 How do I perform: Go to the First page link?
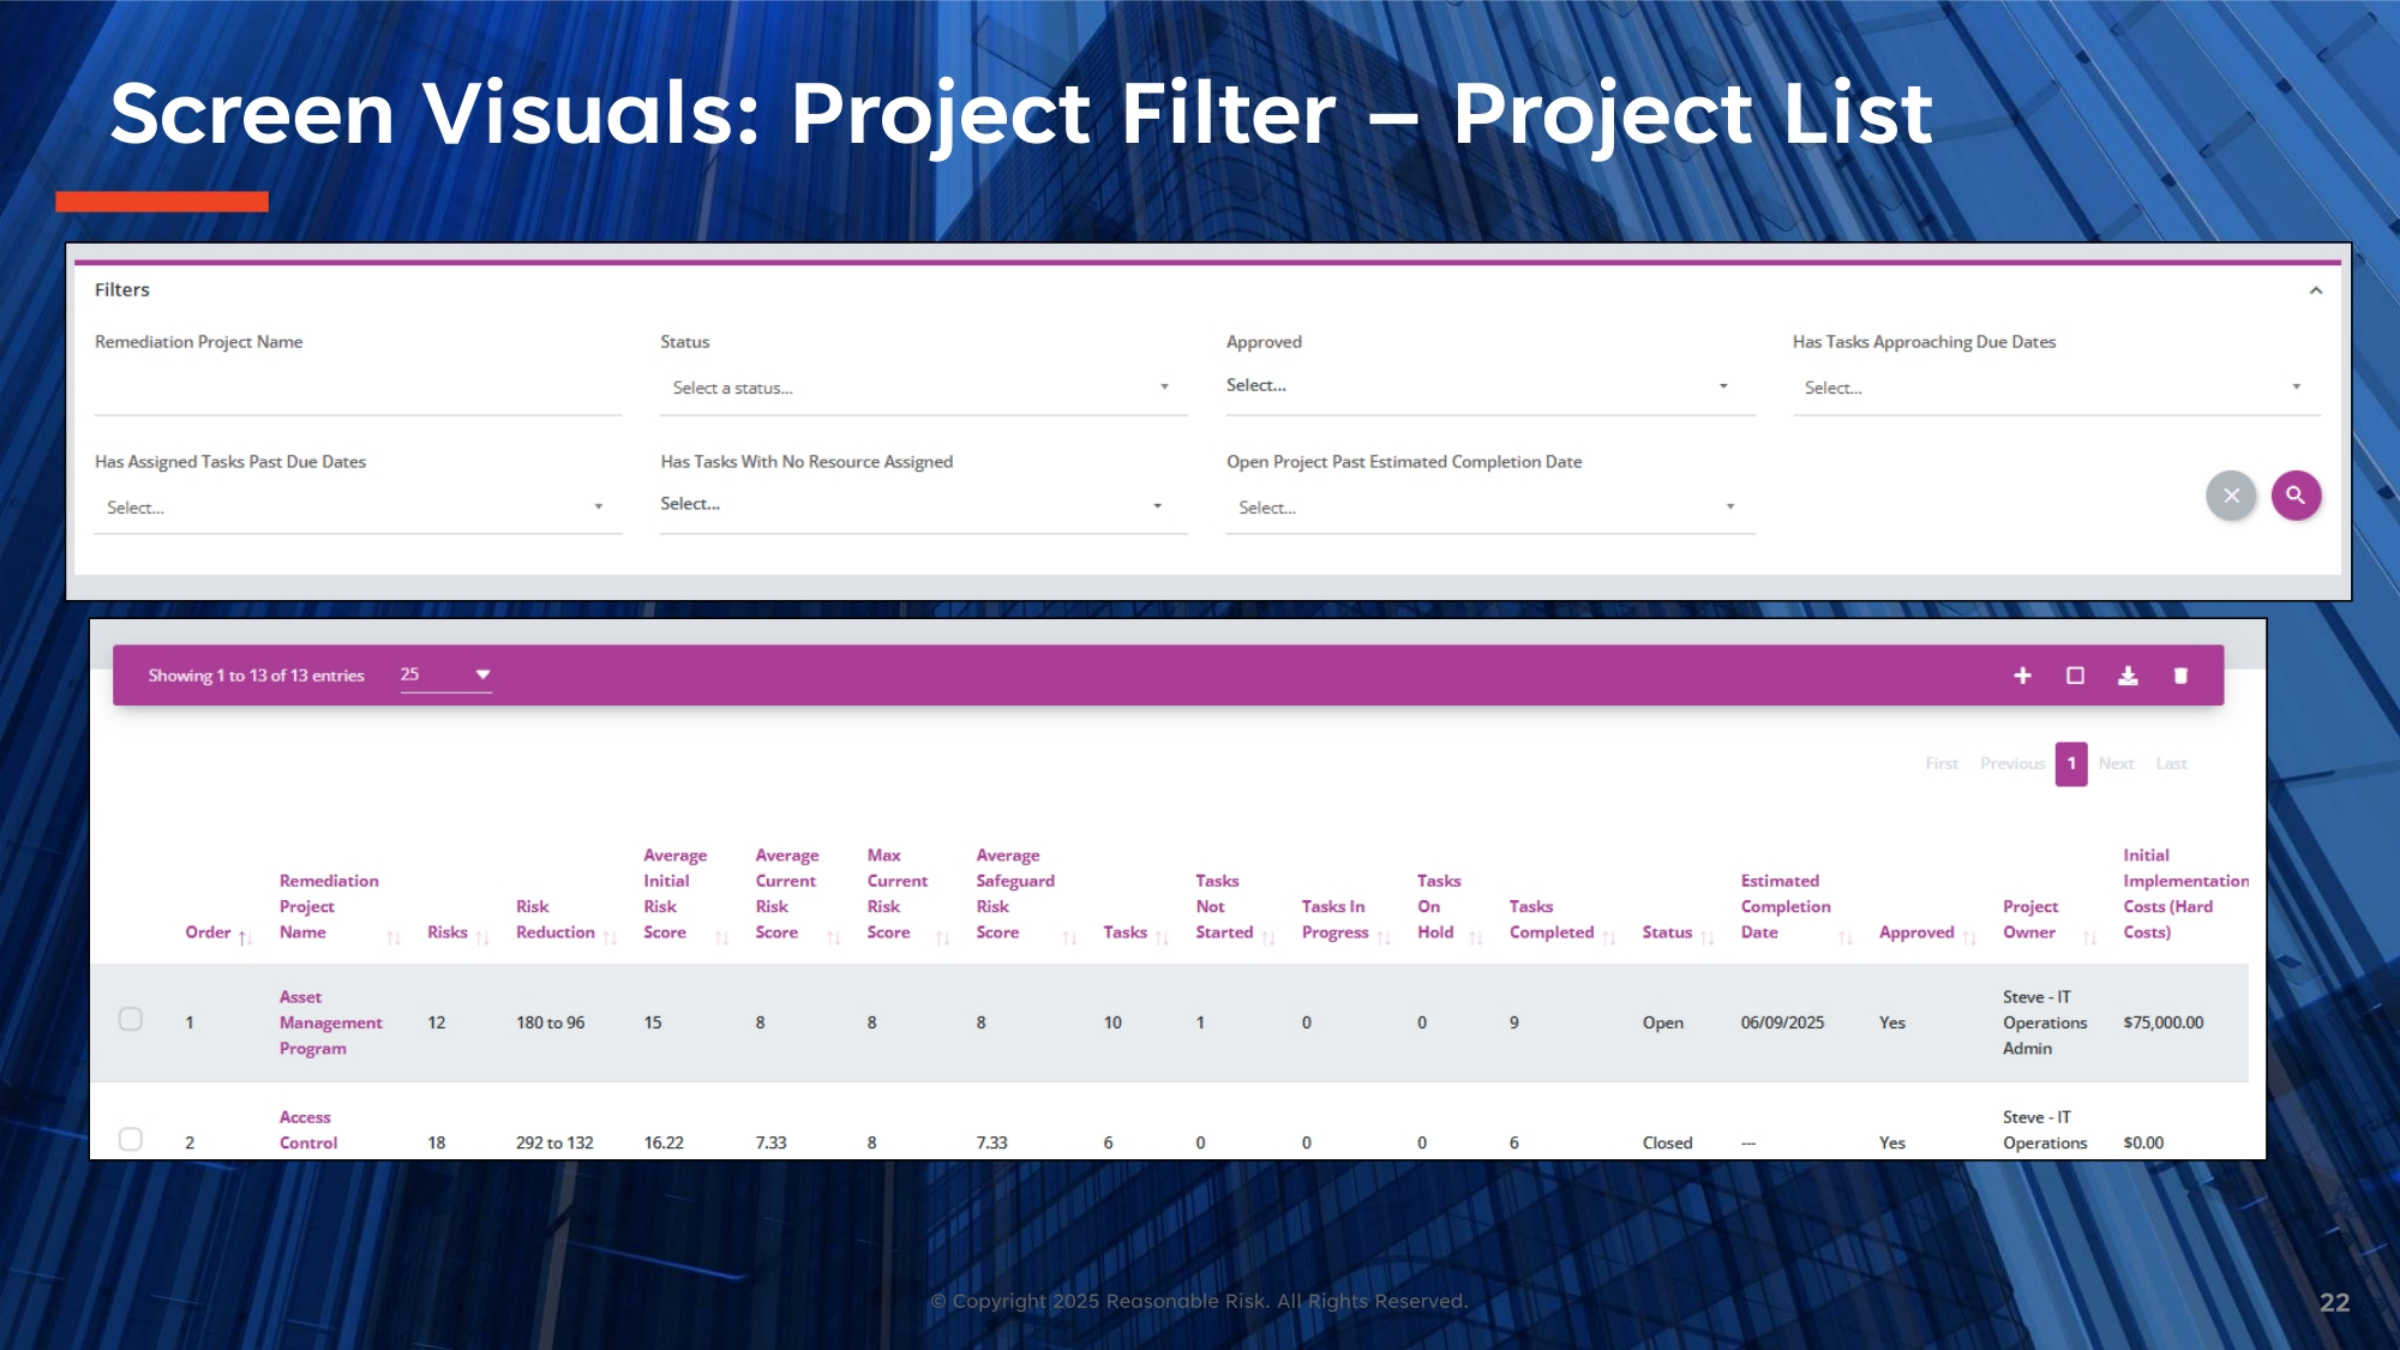click(1942, 764)
